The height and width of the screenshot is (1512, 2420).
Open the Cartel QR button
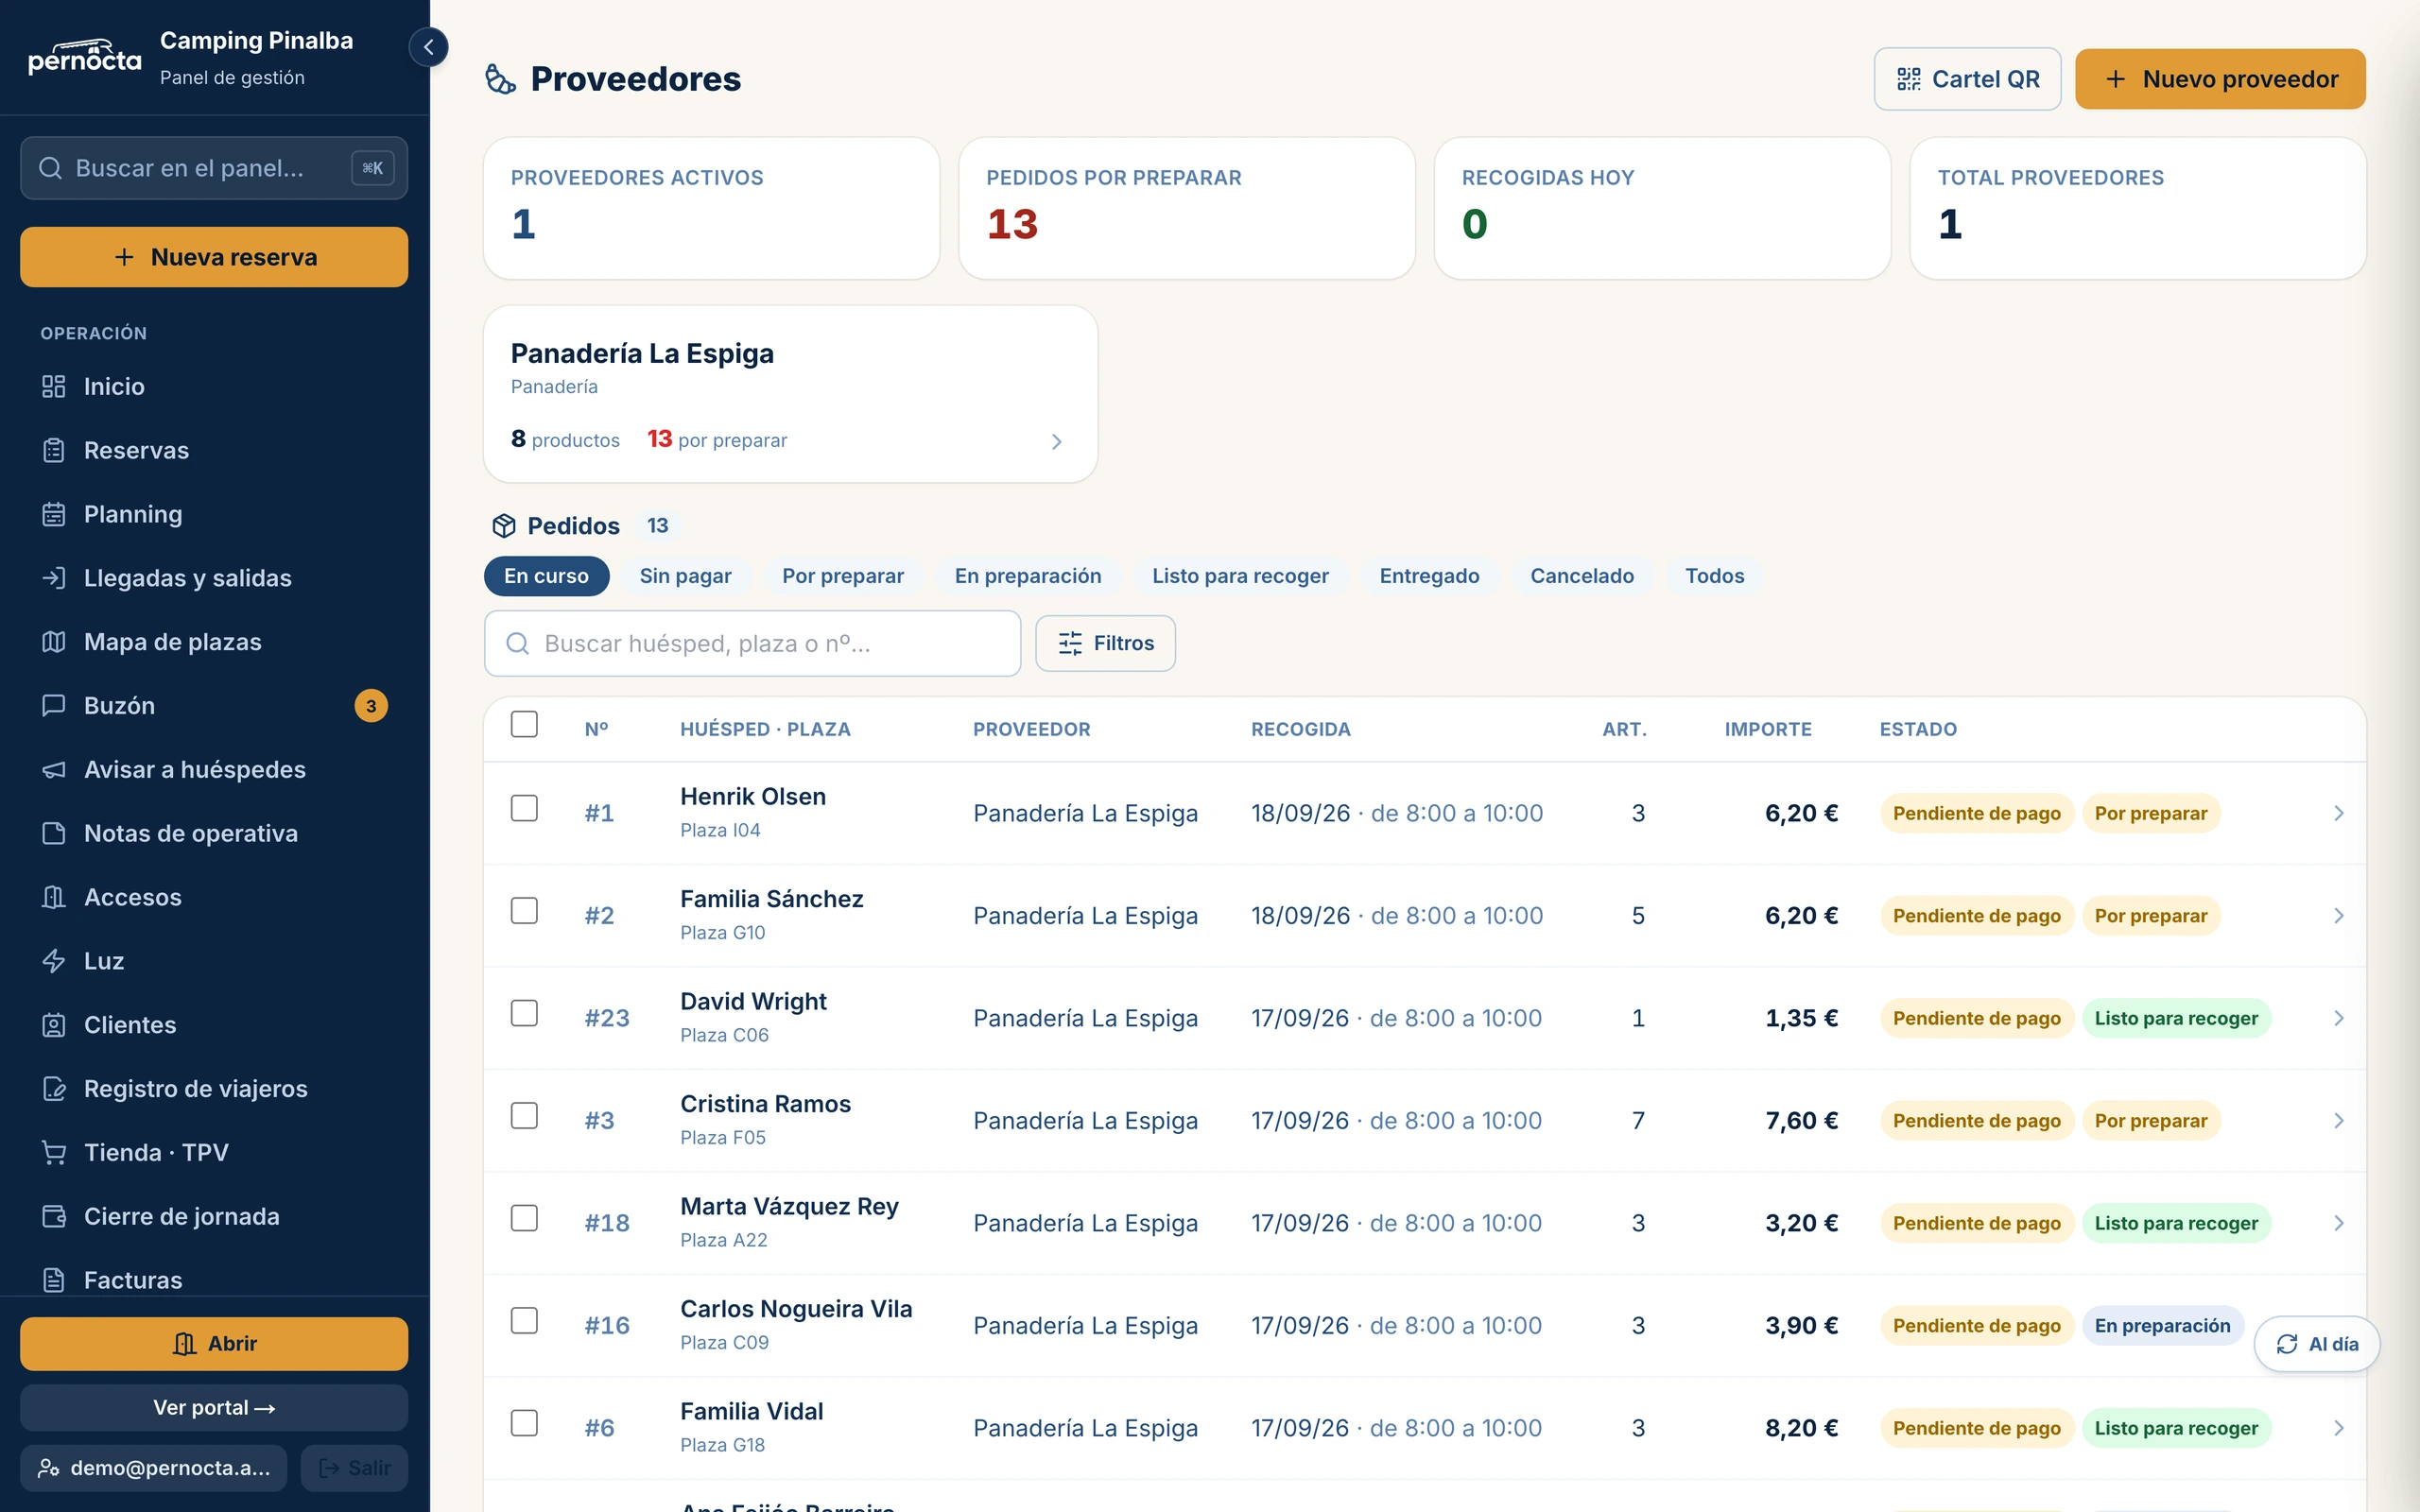click(1967, 79)
